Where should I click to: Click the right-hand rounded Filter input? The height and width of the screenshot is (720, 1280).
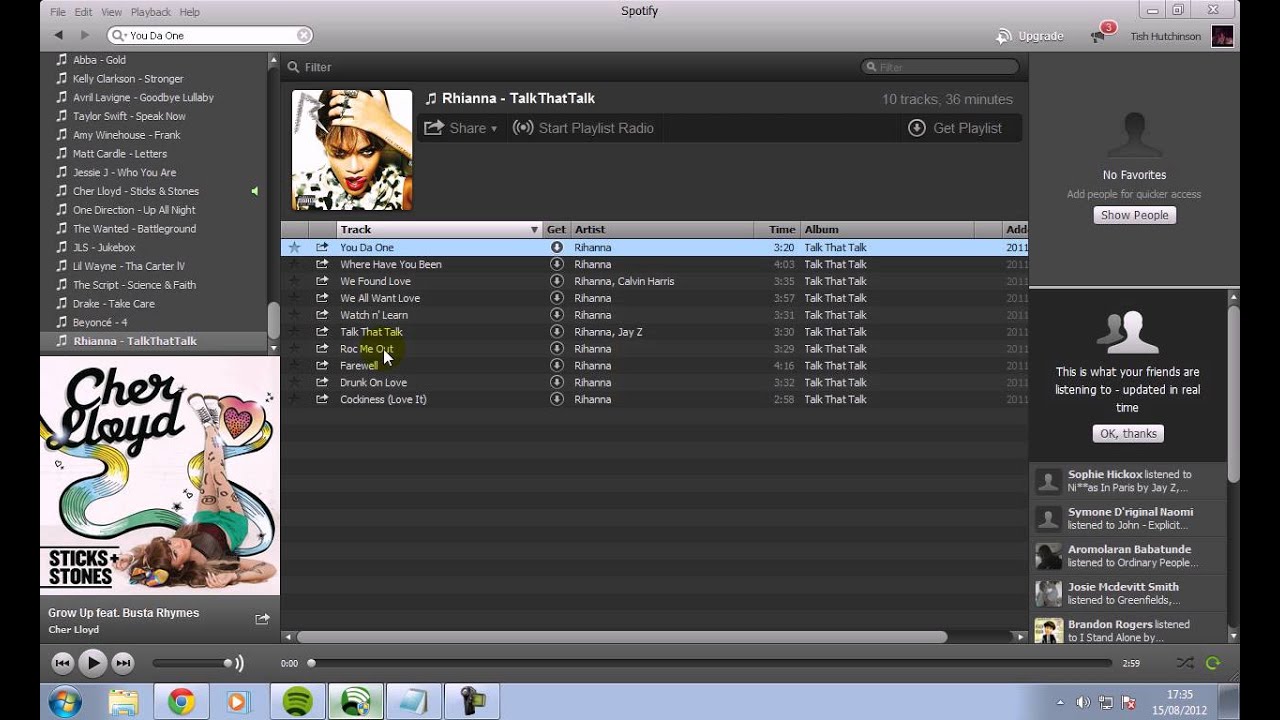(940, 67)
